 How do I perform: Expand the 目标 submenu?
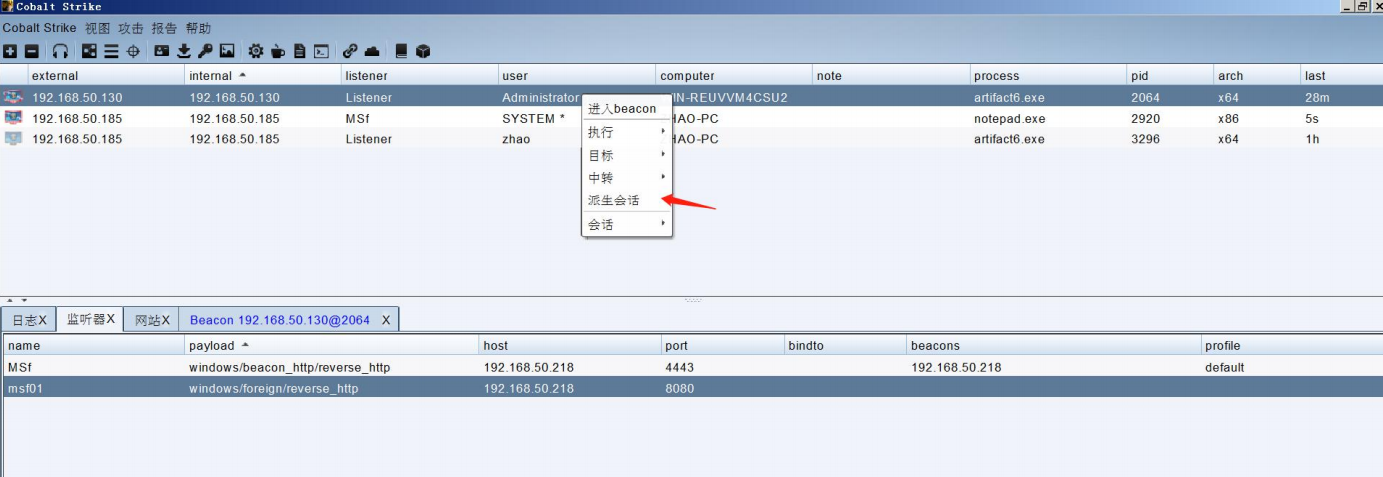coord(627,155)
